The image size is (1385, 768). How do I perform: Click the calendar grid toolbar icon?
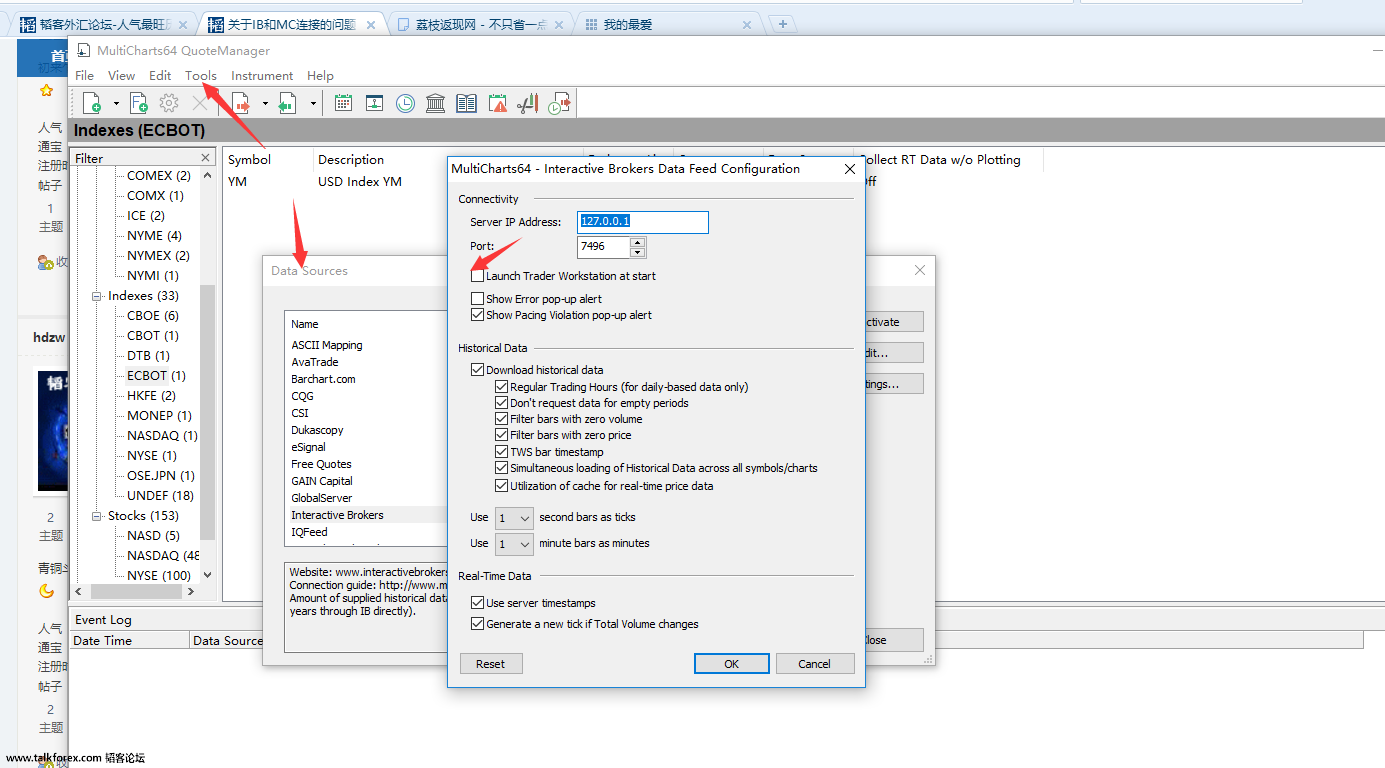pyautogui.click(x=343, y=102)
